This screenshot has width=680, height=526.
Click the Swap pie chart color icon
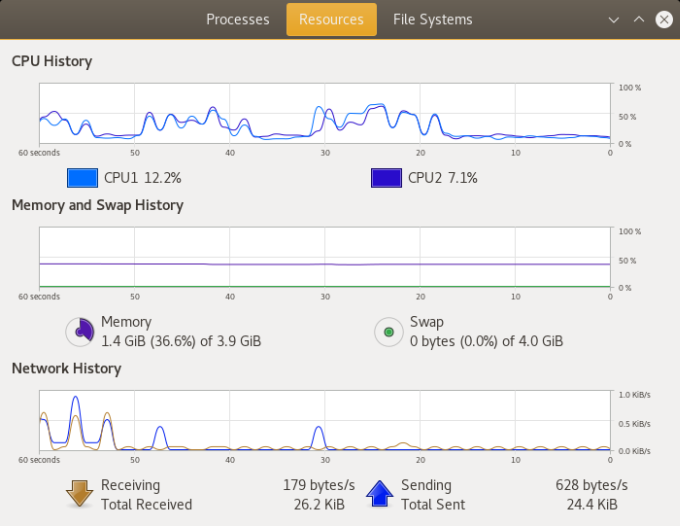(x=388, y=332)
